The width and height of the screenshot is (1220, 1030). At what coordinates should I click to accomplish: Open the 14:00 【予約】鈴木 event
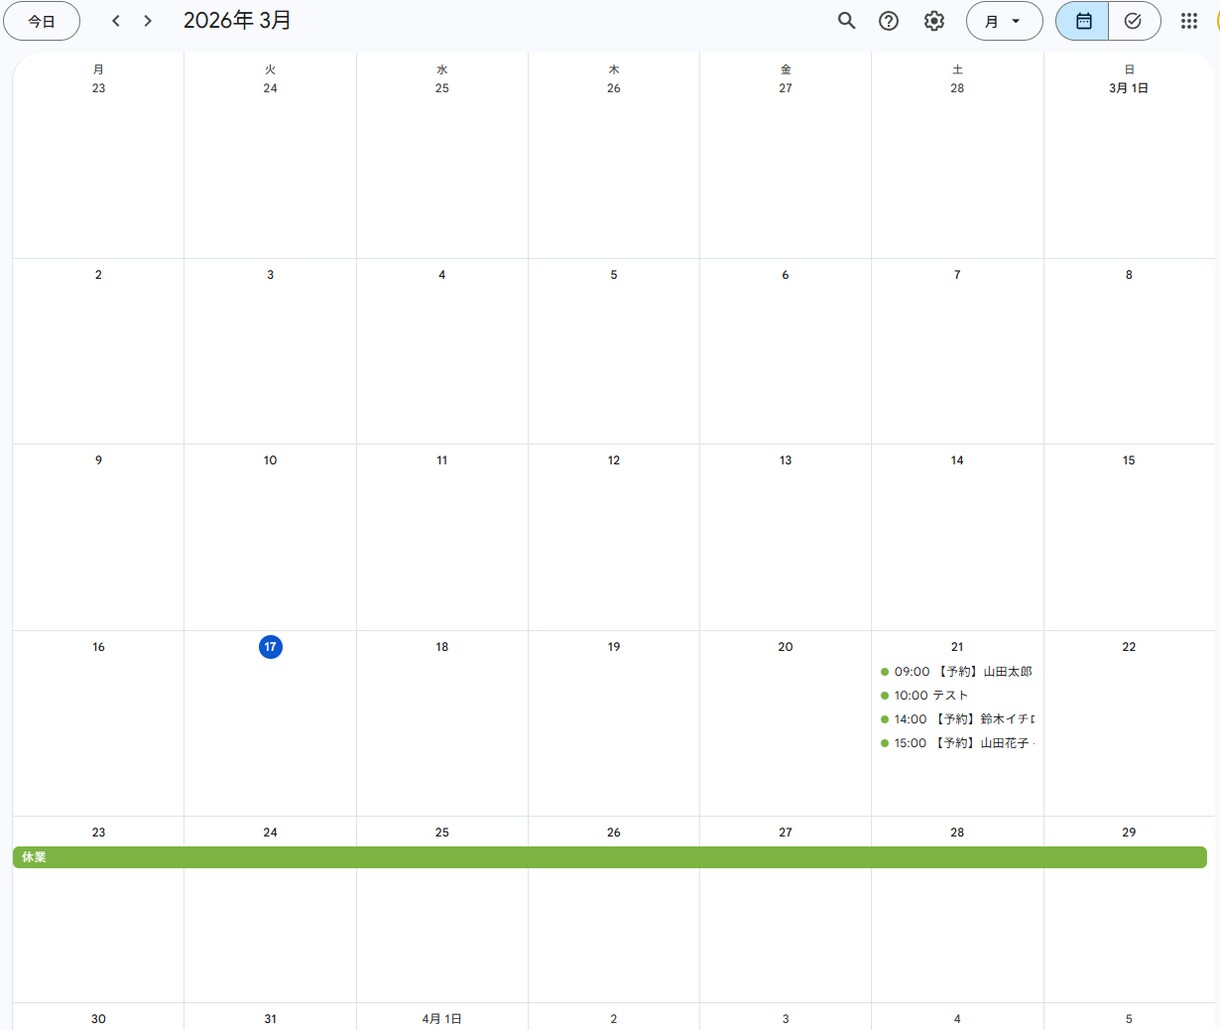[x=957, y=719]
